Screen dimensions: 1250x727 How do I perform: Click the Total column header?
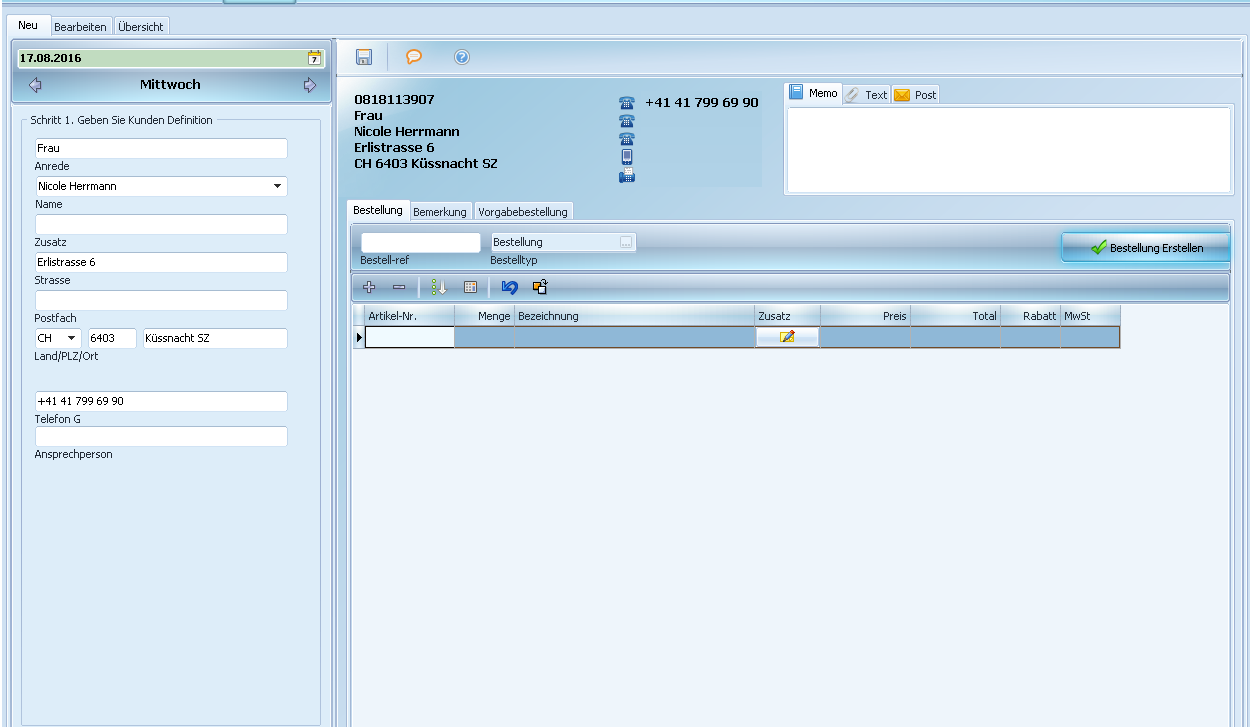(956, 315)
